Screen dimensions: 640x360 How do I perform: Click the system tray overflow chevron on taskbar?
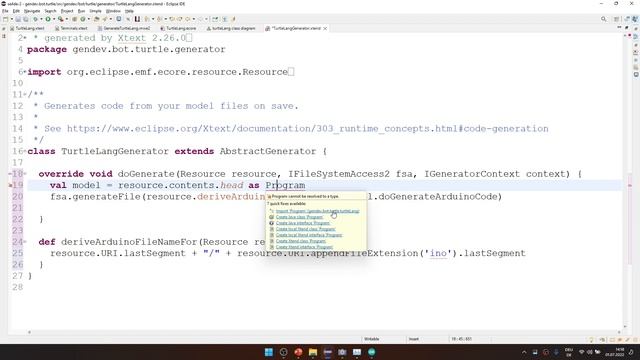click(524, 352)
